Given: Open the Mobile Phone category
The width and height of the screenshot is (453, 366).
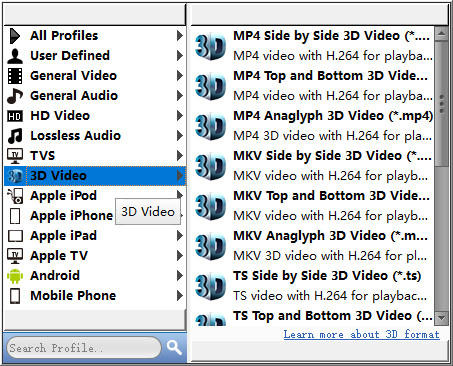Looking at the screenshot, I should tap(95, 296).
